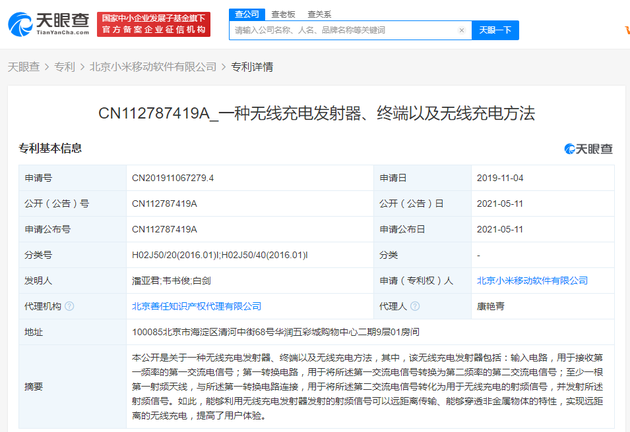Open the TianYanCha logo home link

click(x=49, y=24)
